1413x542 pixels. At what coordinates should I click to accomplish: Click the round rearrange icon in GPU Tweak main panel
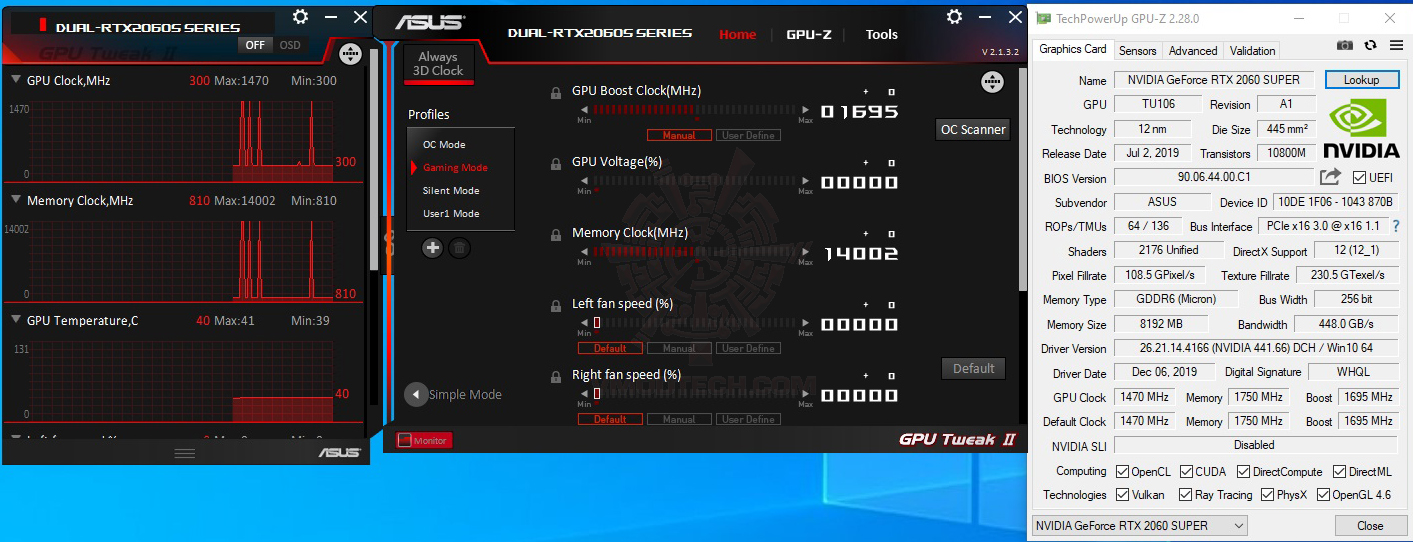click(x=992, y=82)
